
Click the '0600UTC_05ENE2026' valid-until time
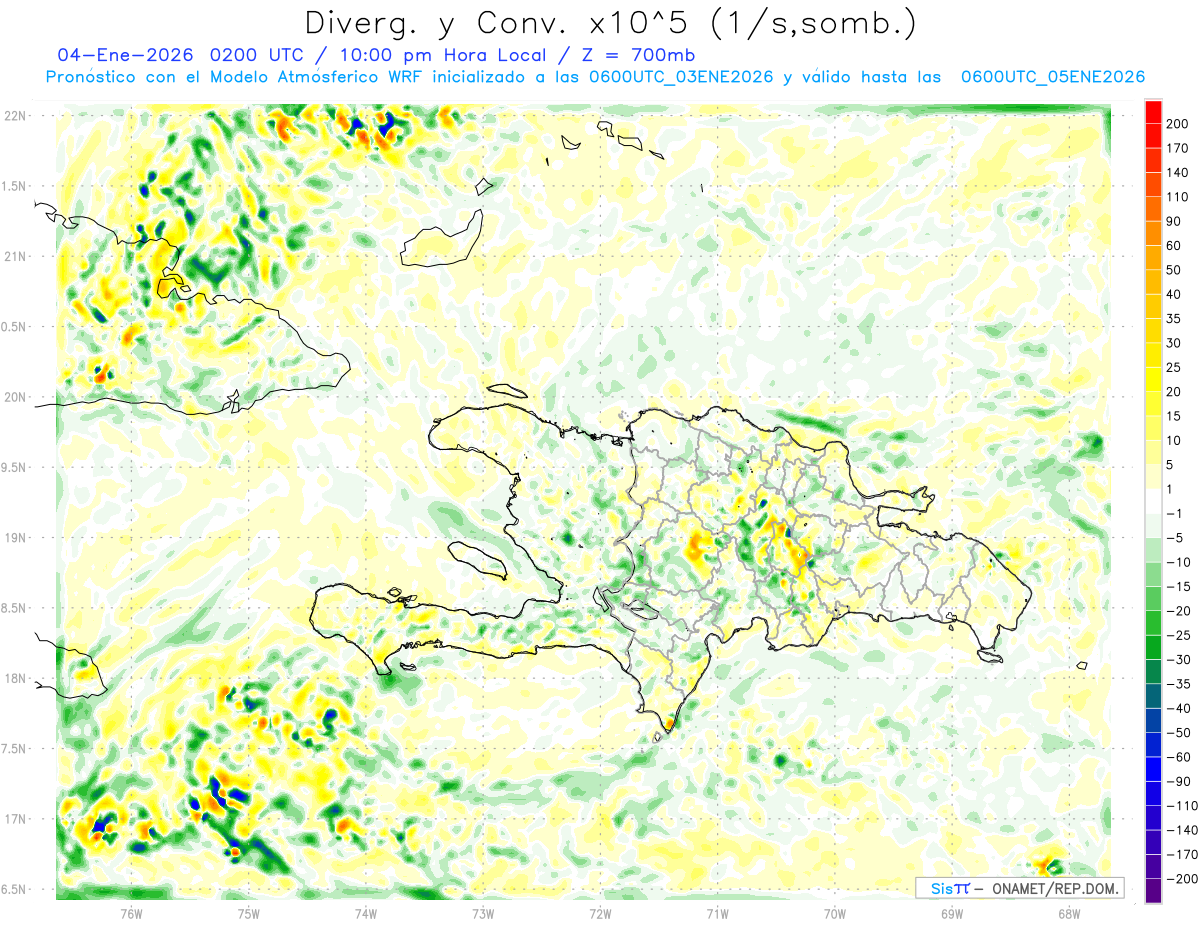(x=1052, y=77)
